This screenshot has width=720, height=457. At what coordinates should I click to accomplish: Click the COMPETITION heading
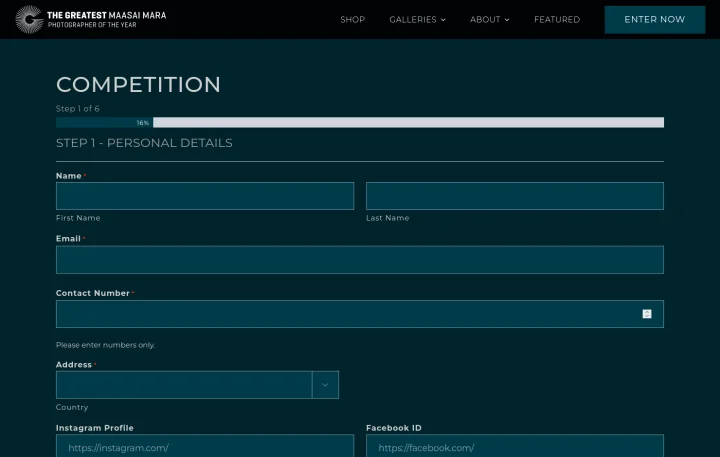pyautogui.click(x=138, y=85)
